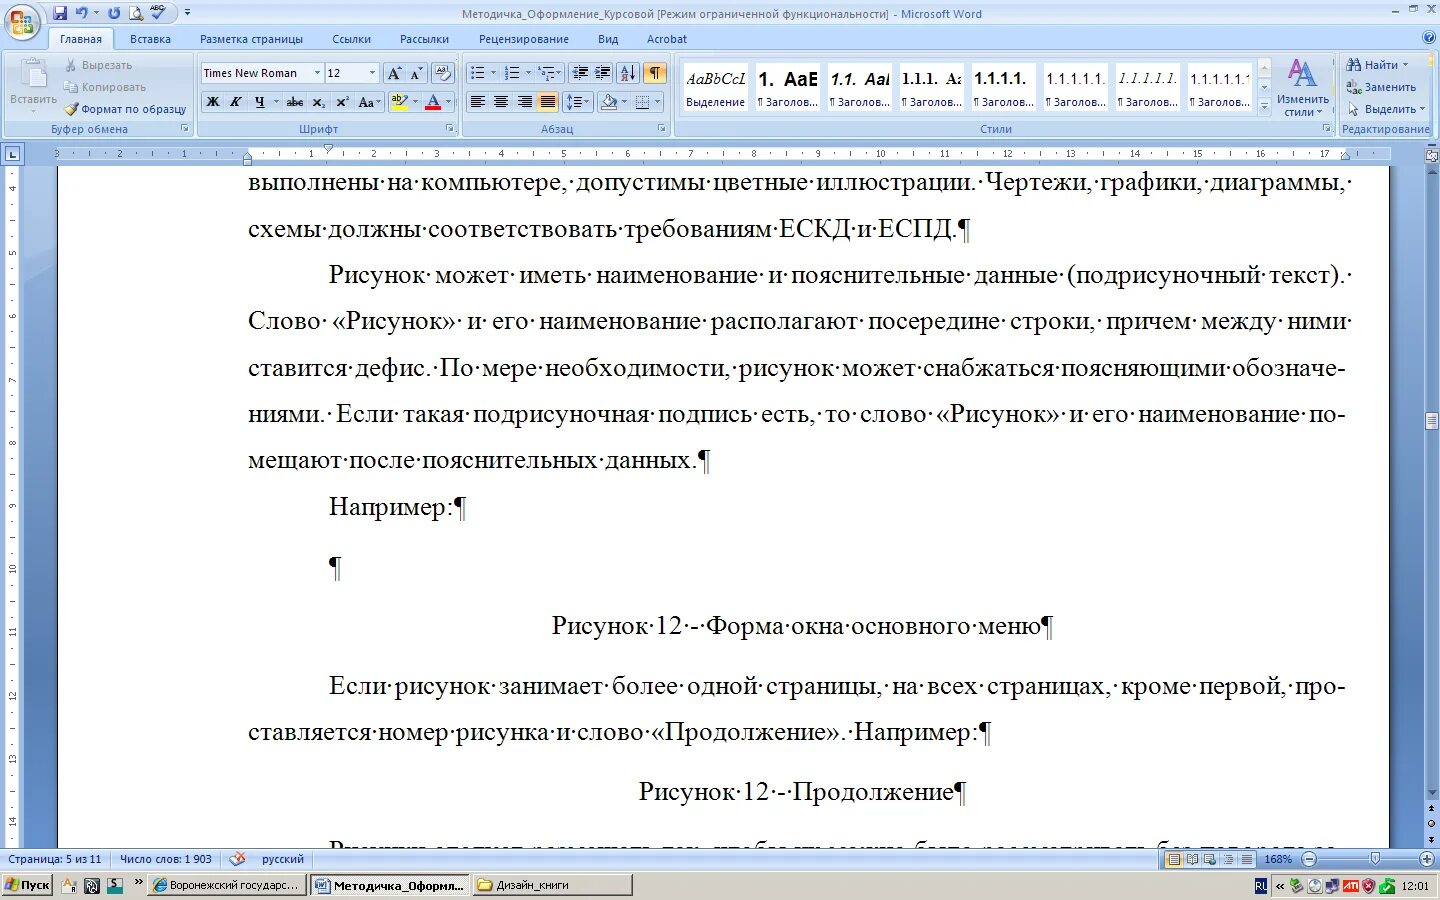Open the Абзац dialog launcher
The height and width of the screenshot is (900, 1440).
coord(662,129)
